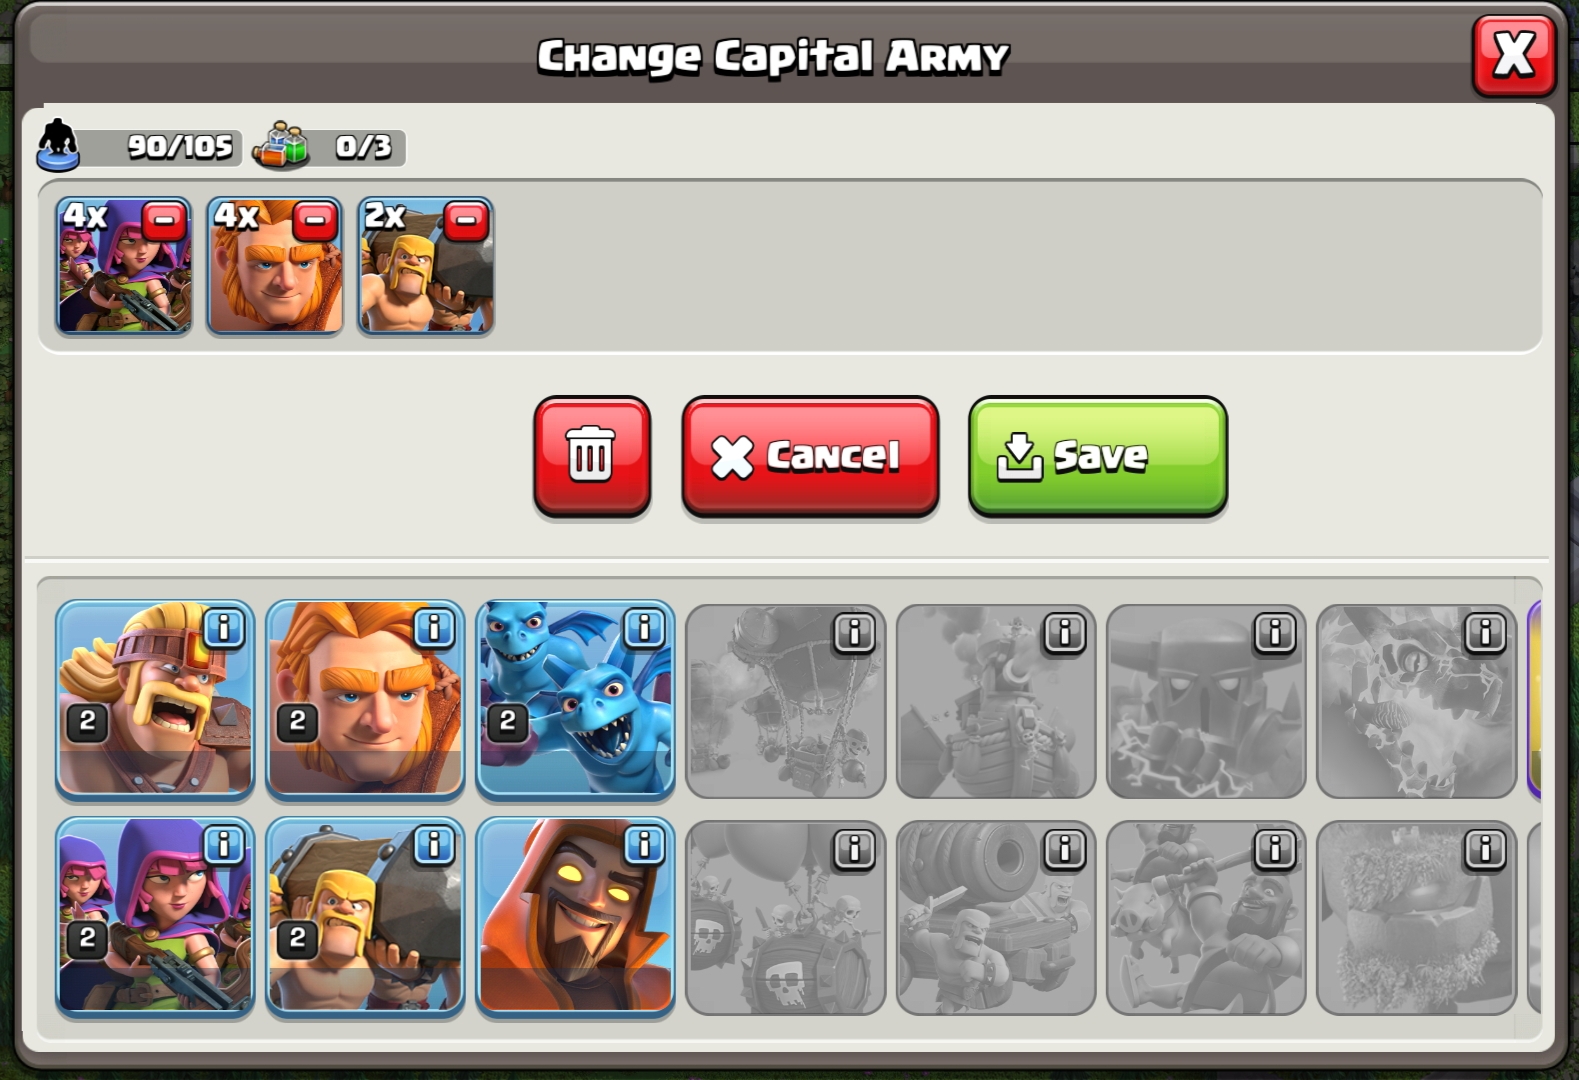Remove one Battle Ram from army

[465, 221]
